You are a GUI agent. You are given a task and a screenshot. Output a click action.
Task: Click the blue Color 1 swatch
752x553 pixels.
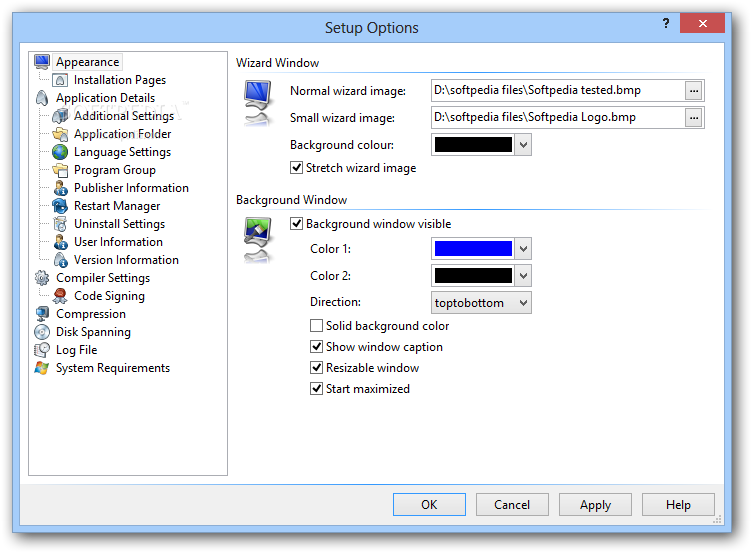(473, 249)
